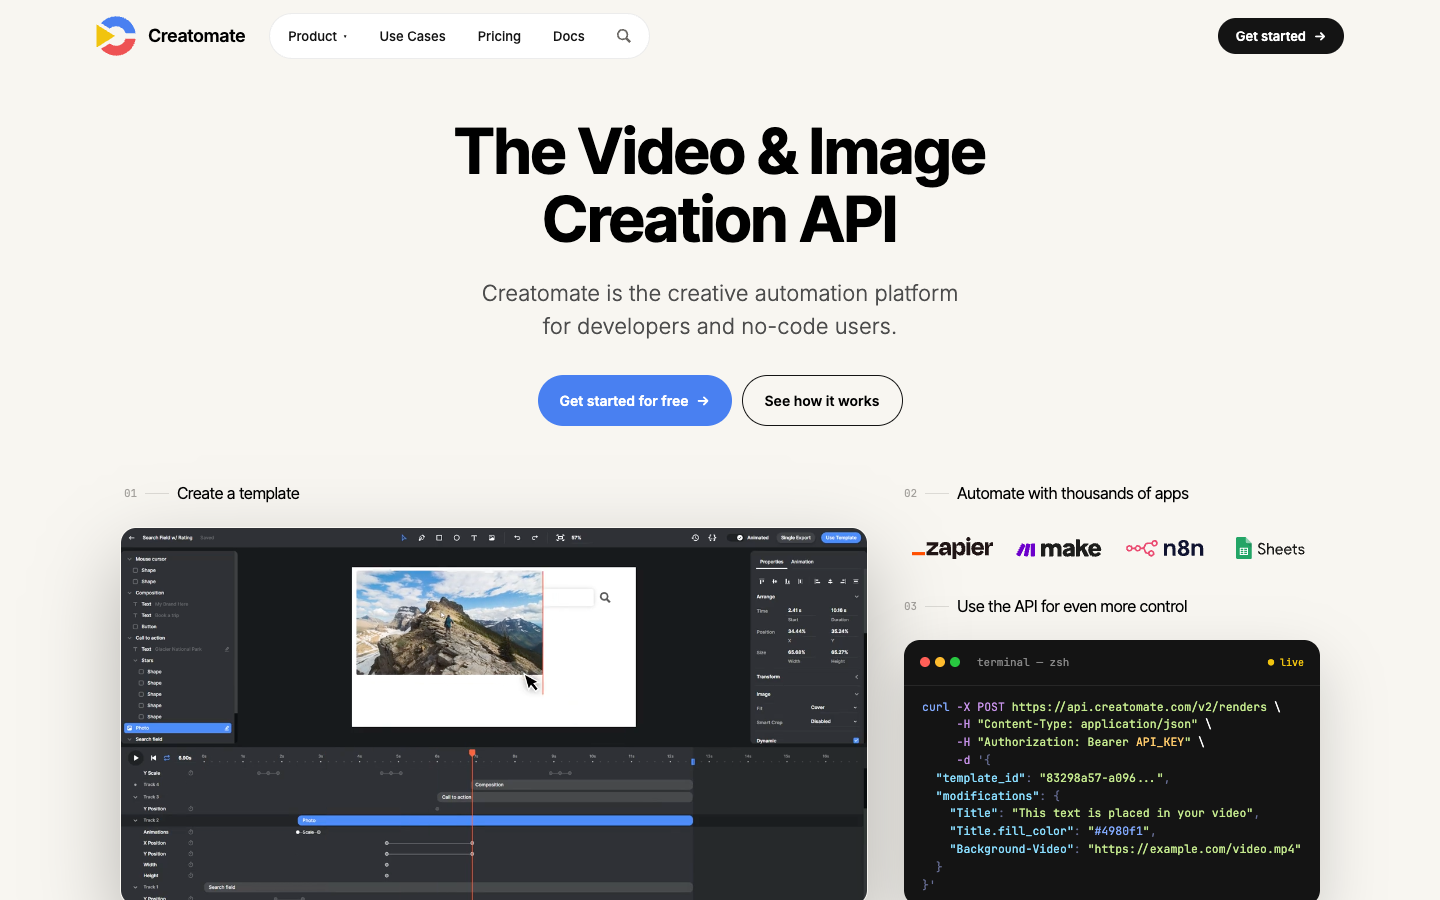
Task: Click the Undo arrow in editor
Action: (x=517, y=538)
